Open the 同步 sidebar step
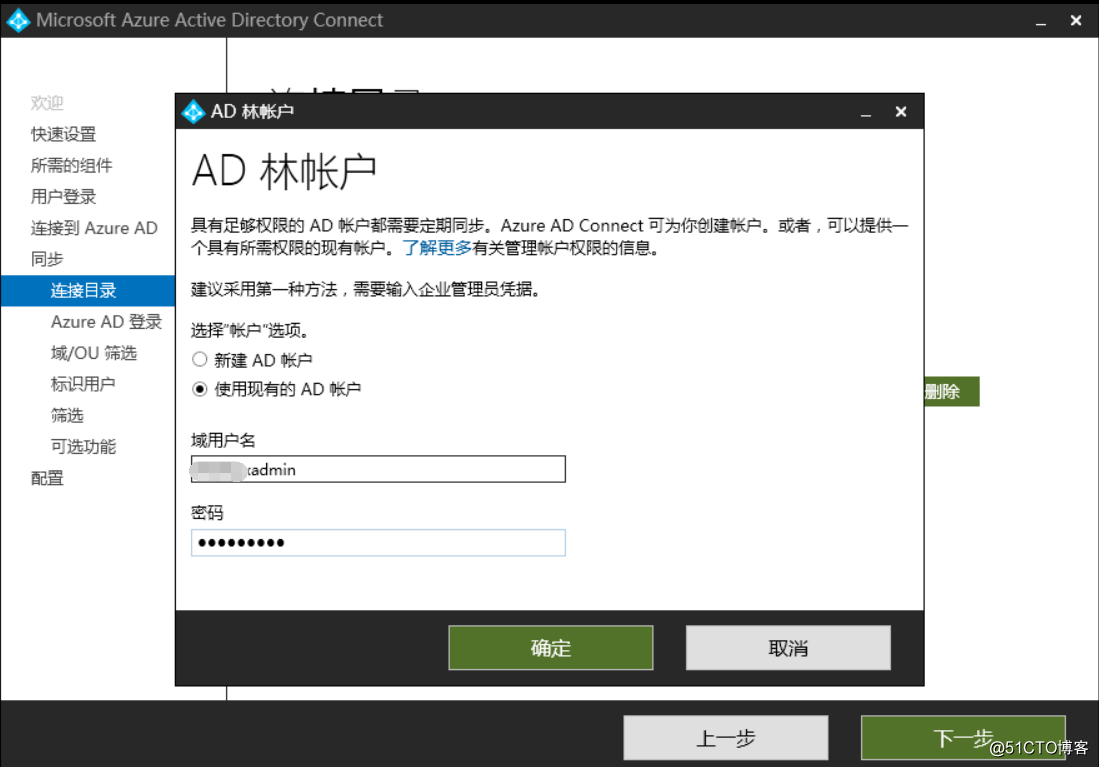Screen dimensions: 1099x767 pos(47,259)
